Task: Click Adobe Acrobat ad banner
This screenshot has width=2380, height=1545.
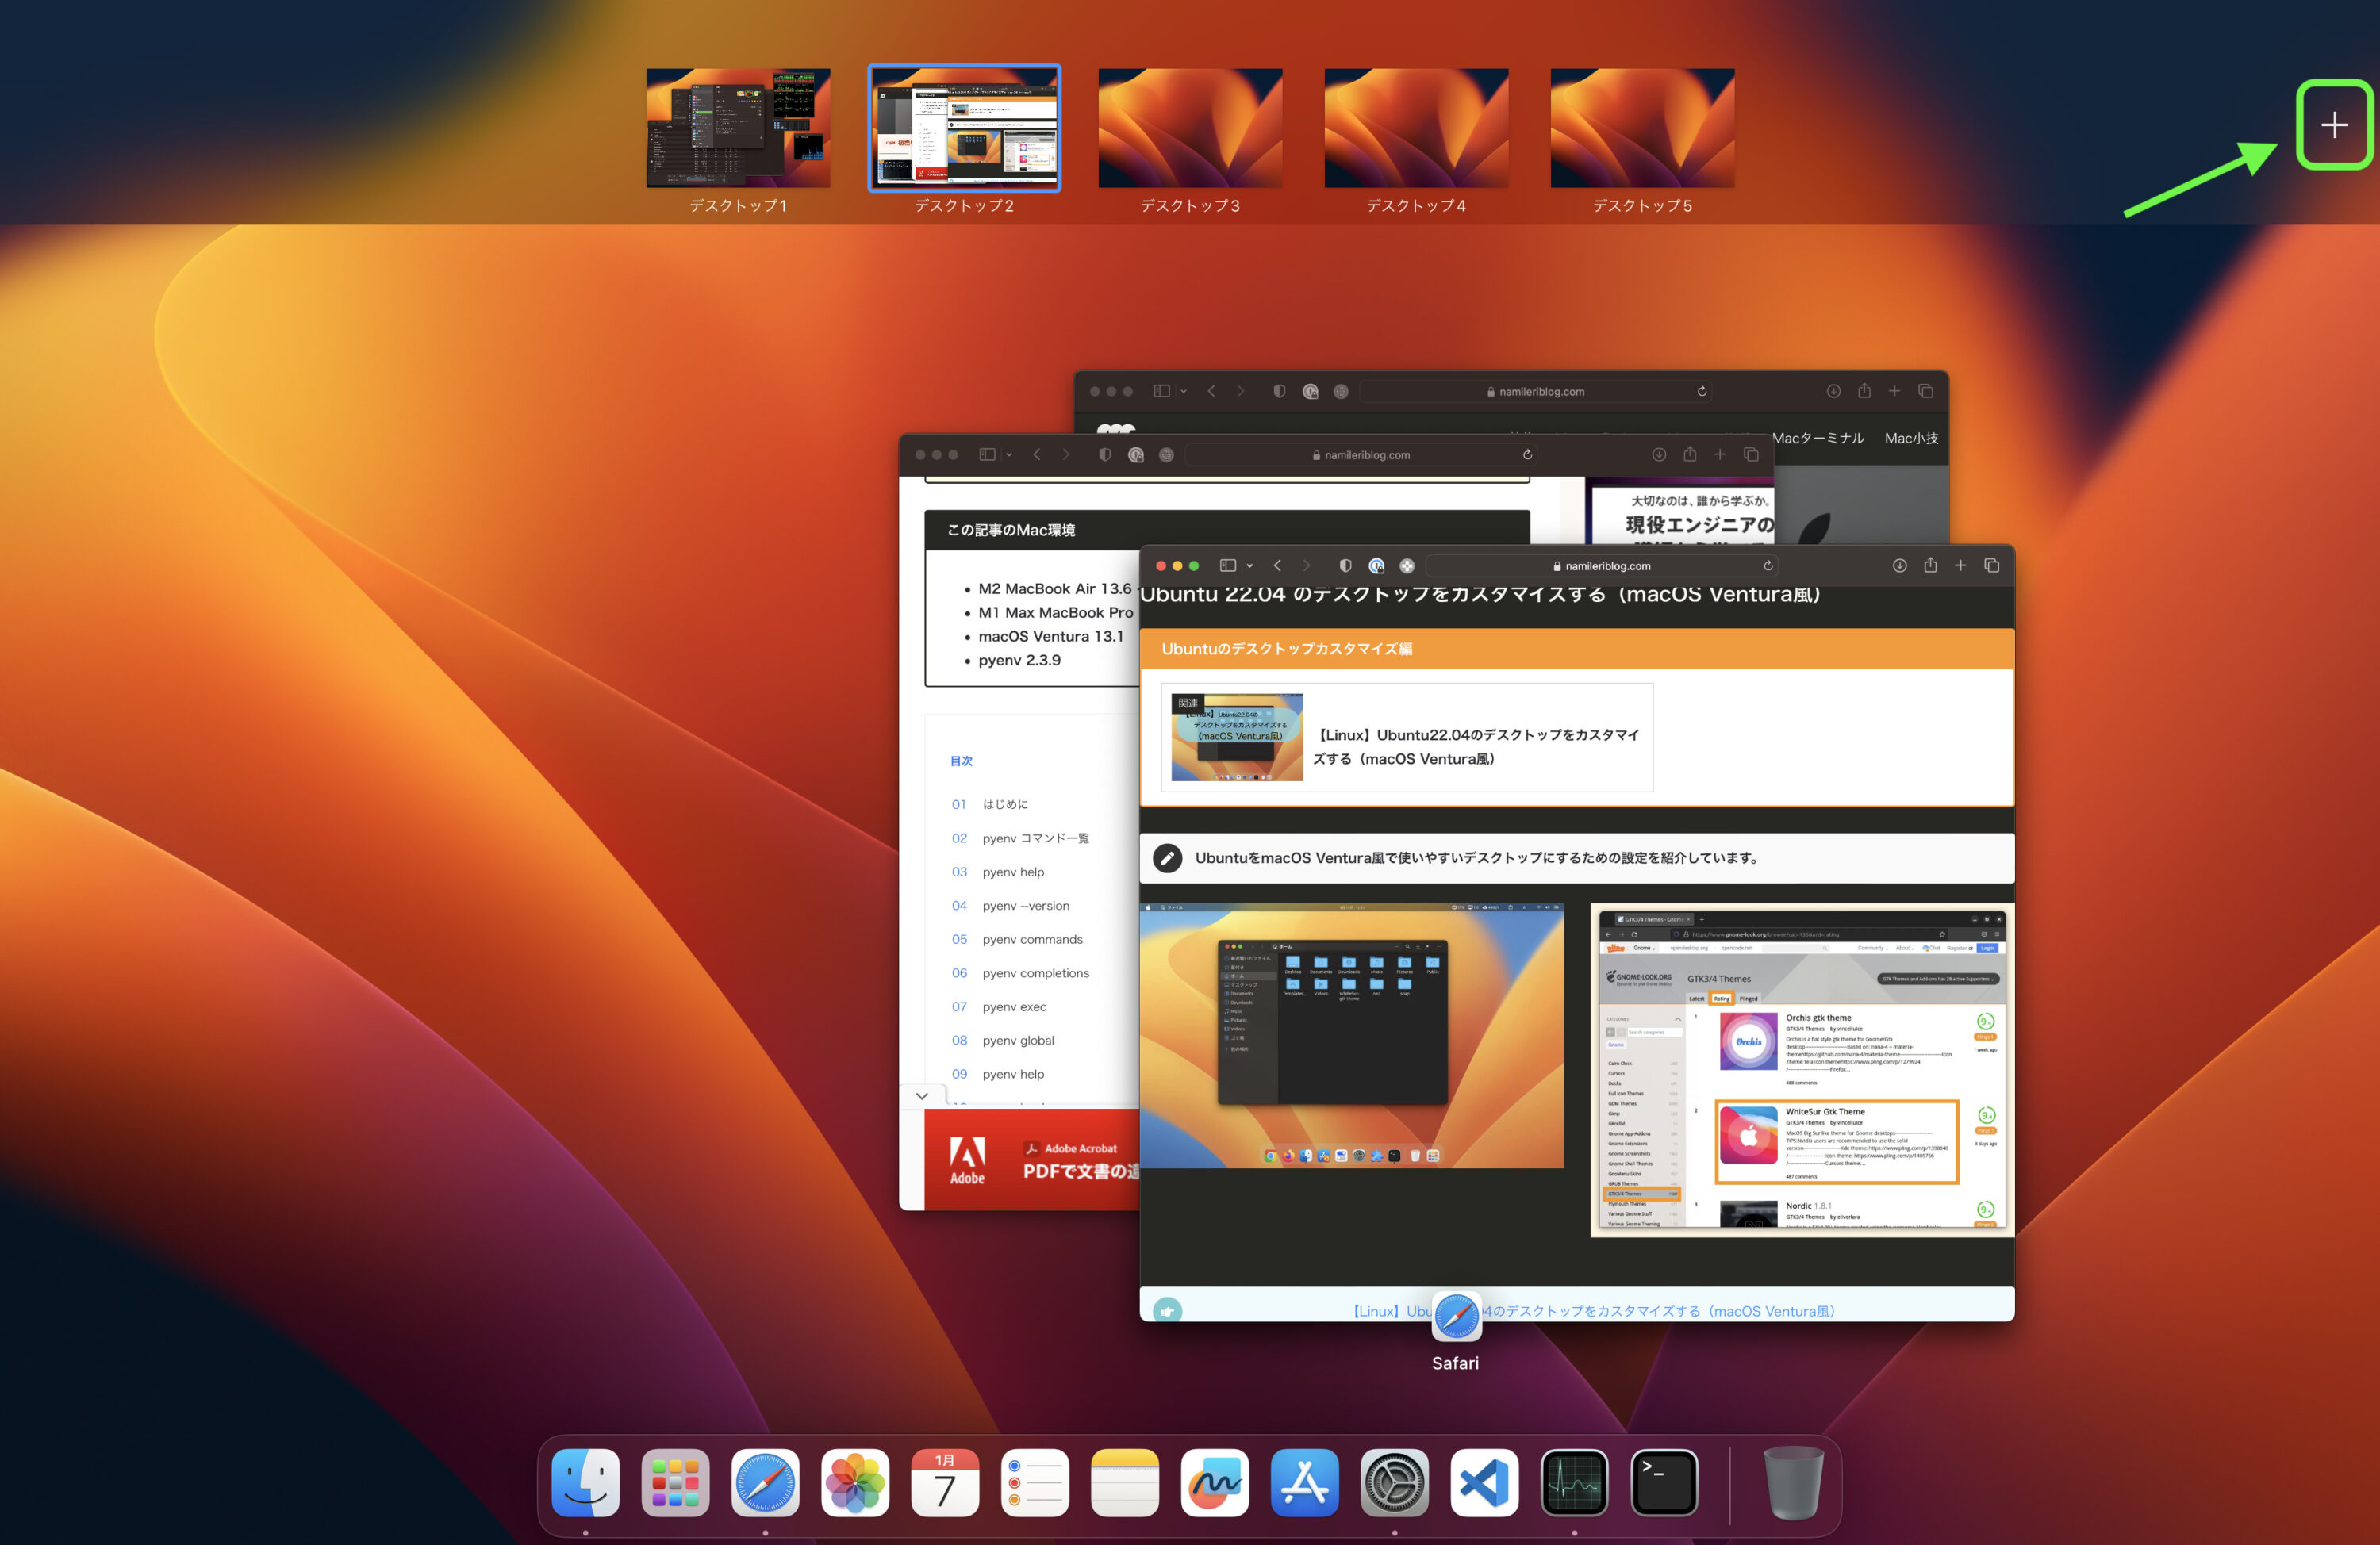Action: click(1032, 1160)
